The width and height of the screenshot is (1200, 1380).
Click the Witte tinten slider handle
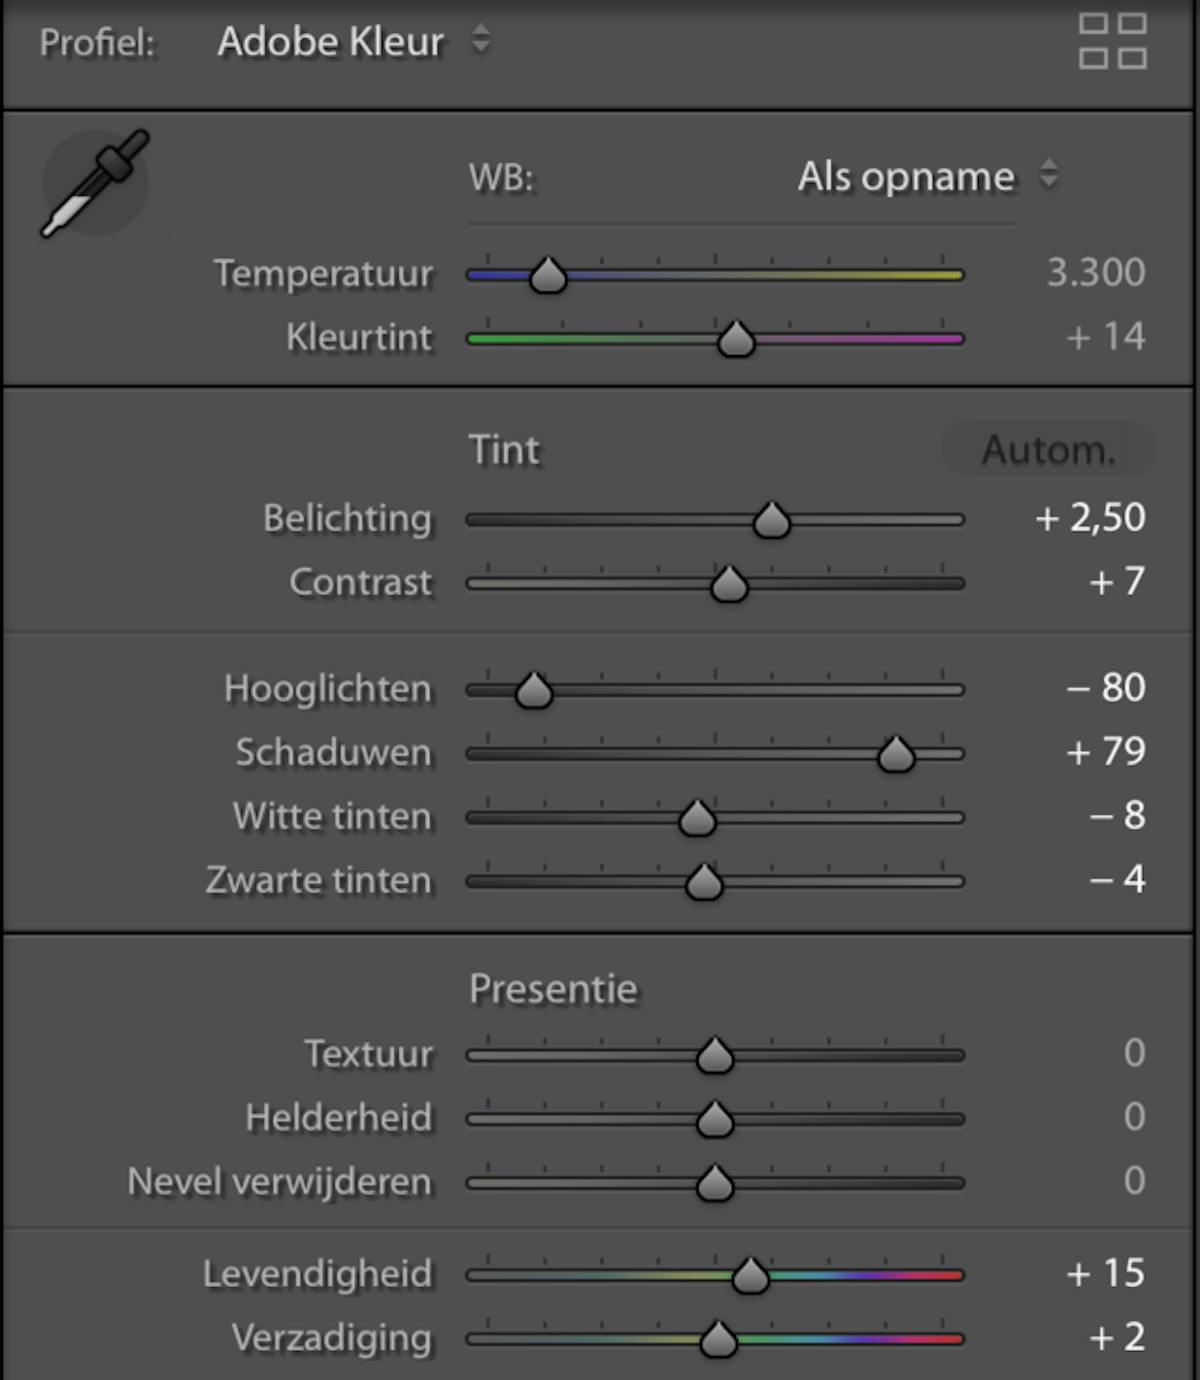pos(697,818)
